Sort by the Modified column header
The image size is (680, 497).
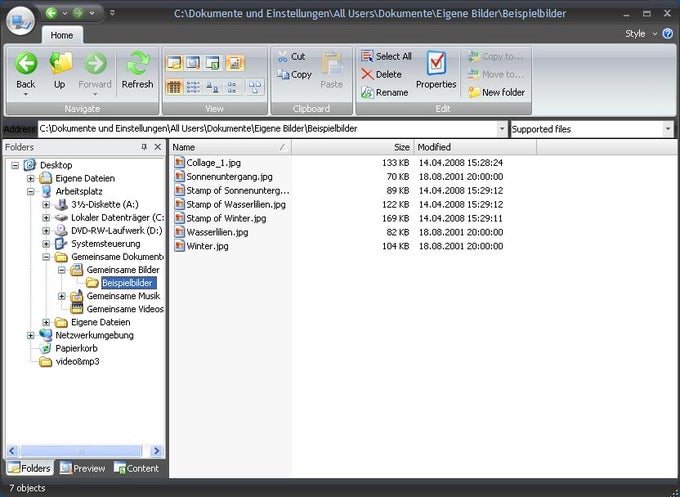tap(475, 147)
